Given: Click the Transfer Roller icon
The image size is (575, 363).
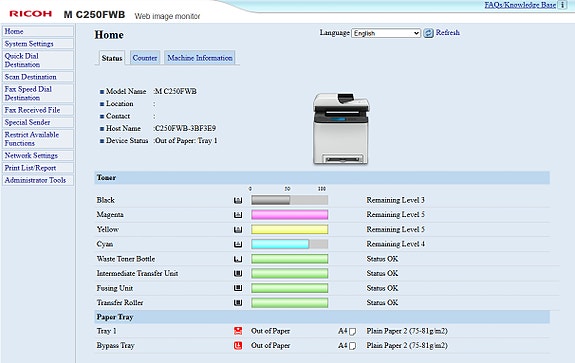Looking at the screenshot, I should [x=238, y=303].
